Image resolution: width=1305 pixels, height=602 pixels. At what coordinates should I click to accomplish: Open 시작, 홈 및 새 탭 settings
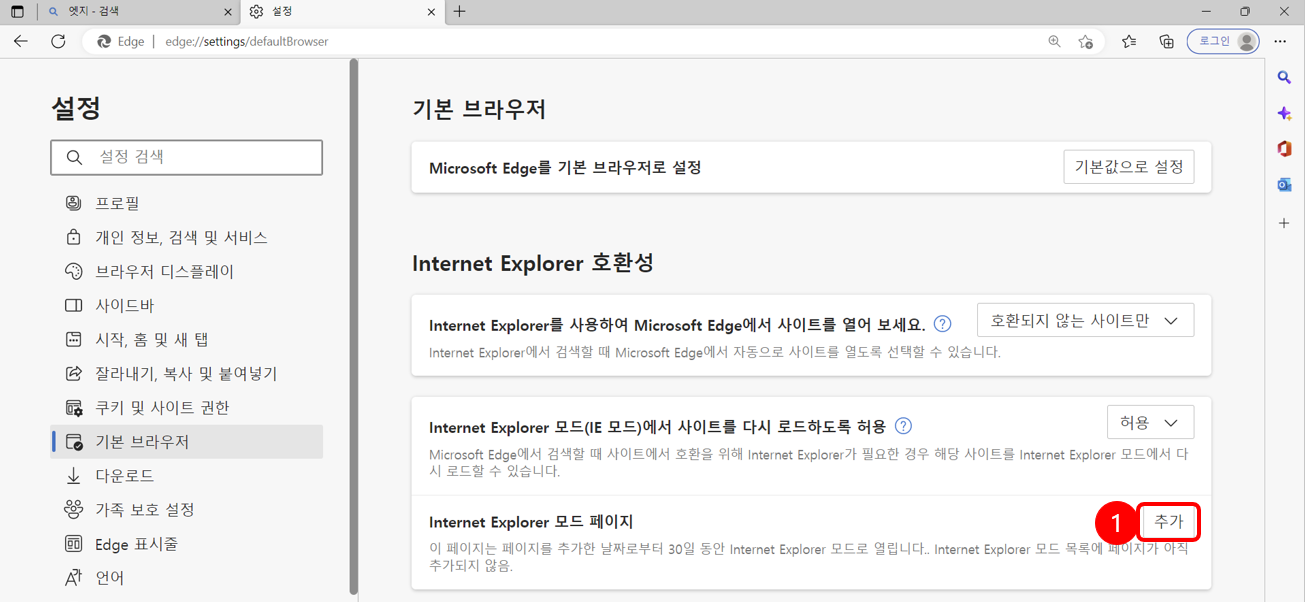coord(187,339)
